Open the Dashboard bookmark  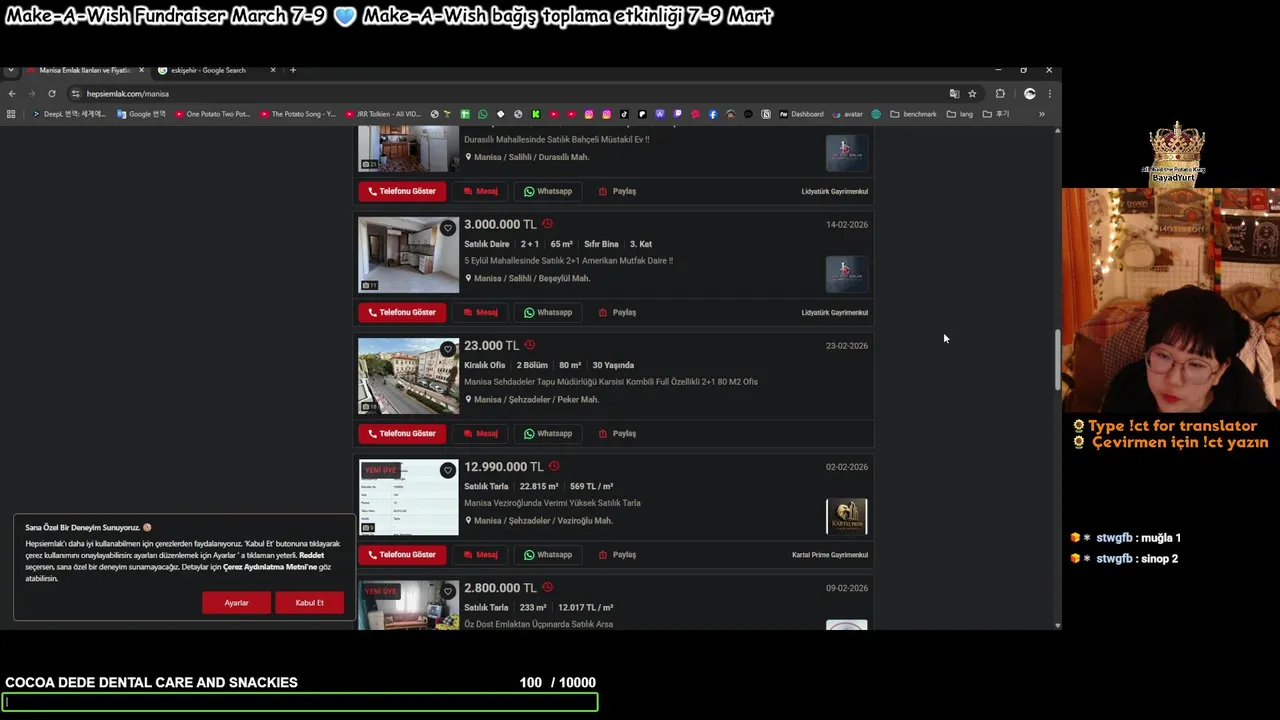[x=801, y=114]
